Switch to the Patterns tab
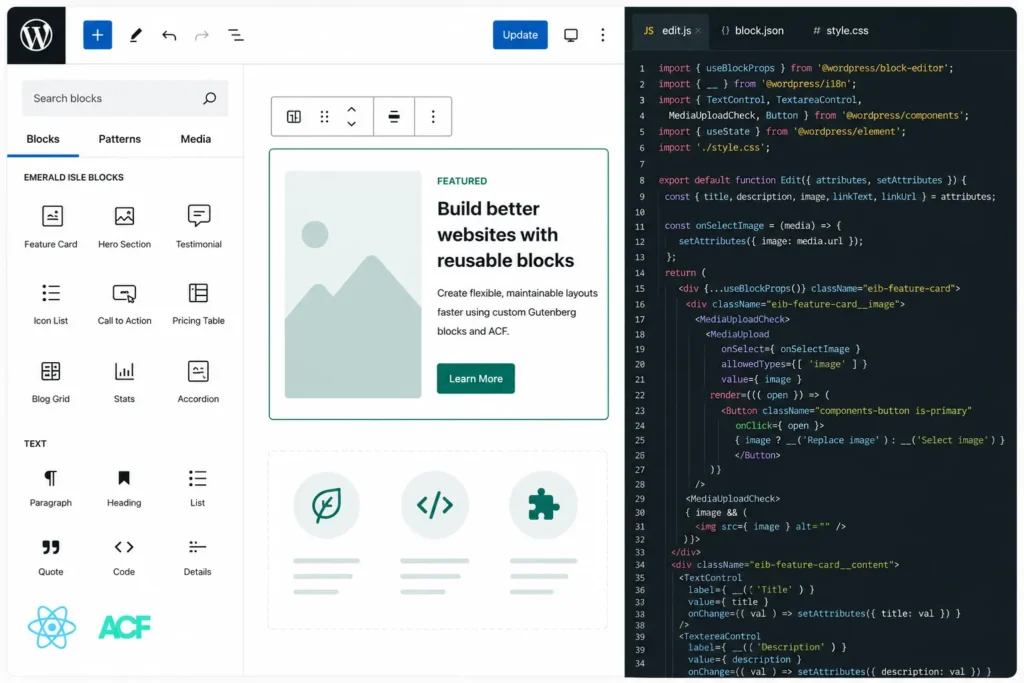This screenshot has height=683, width=1024. click(120, 139)
